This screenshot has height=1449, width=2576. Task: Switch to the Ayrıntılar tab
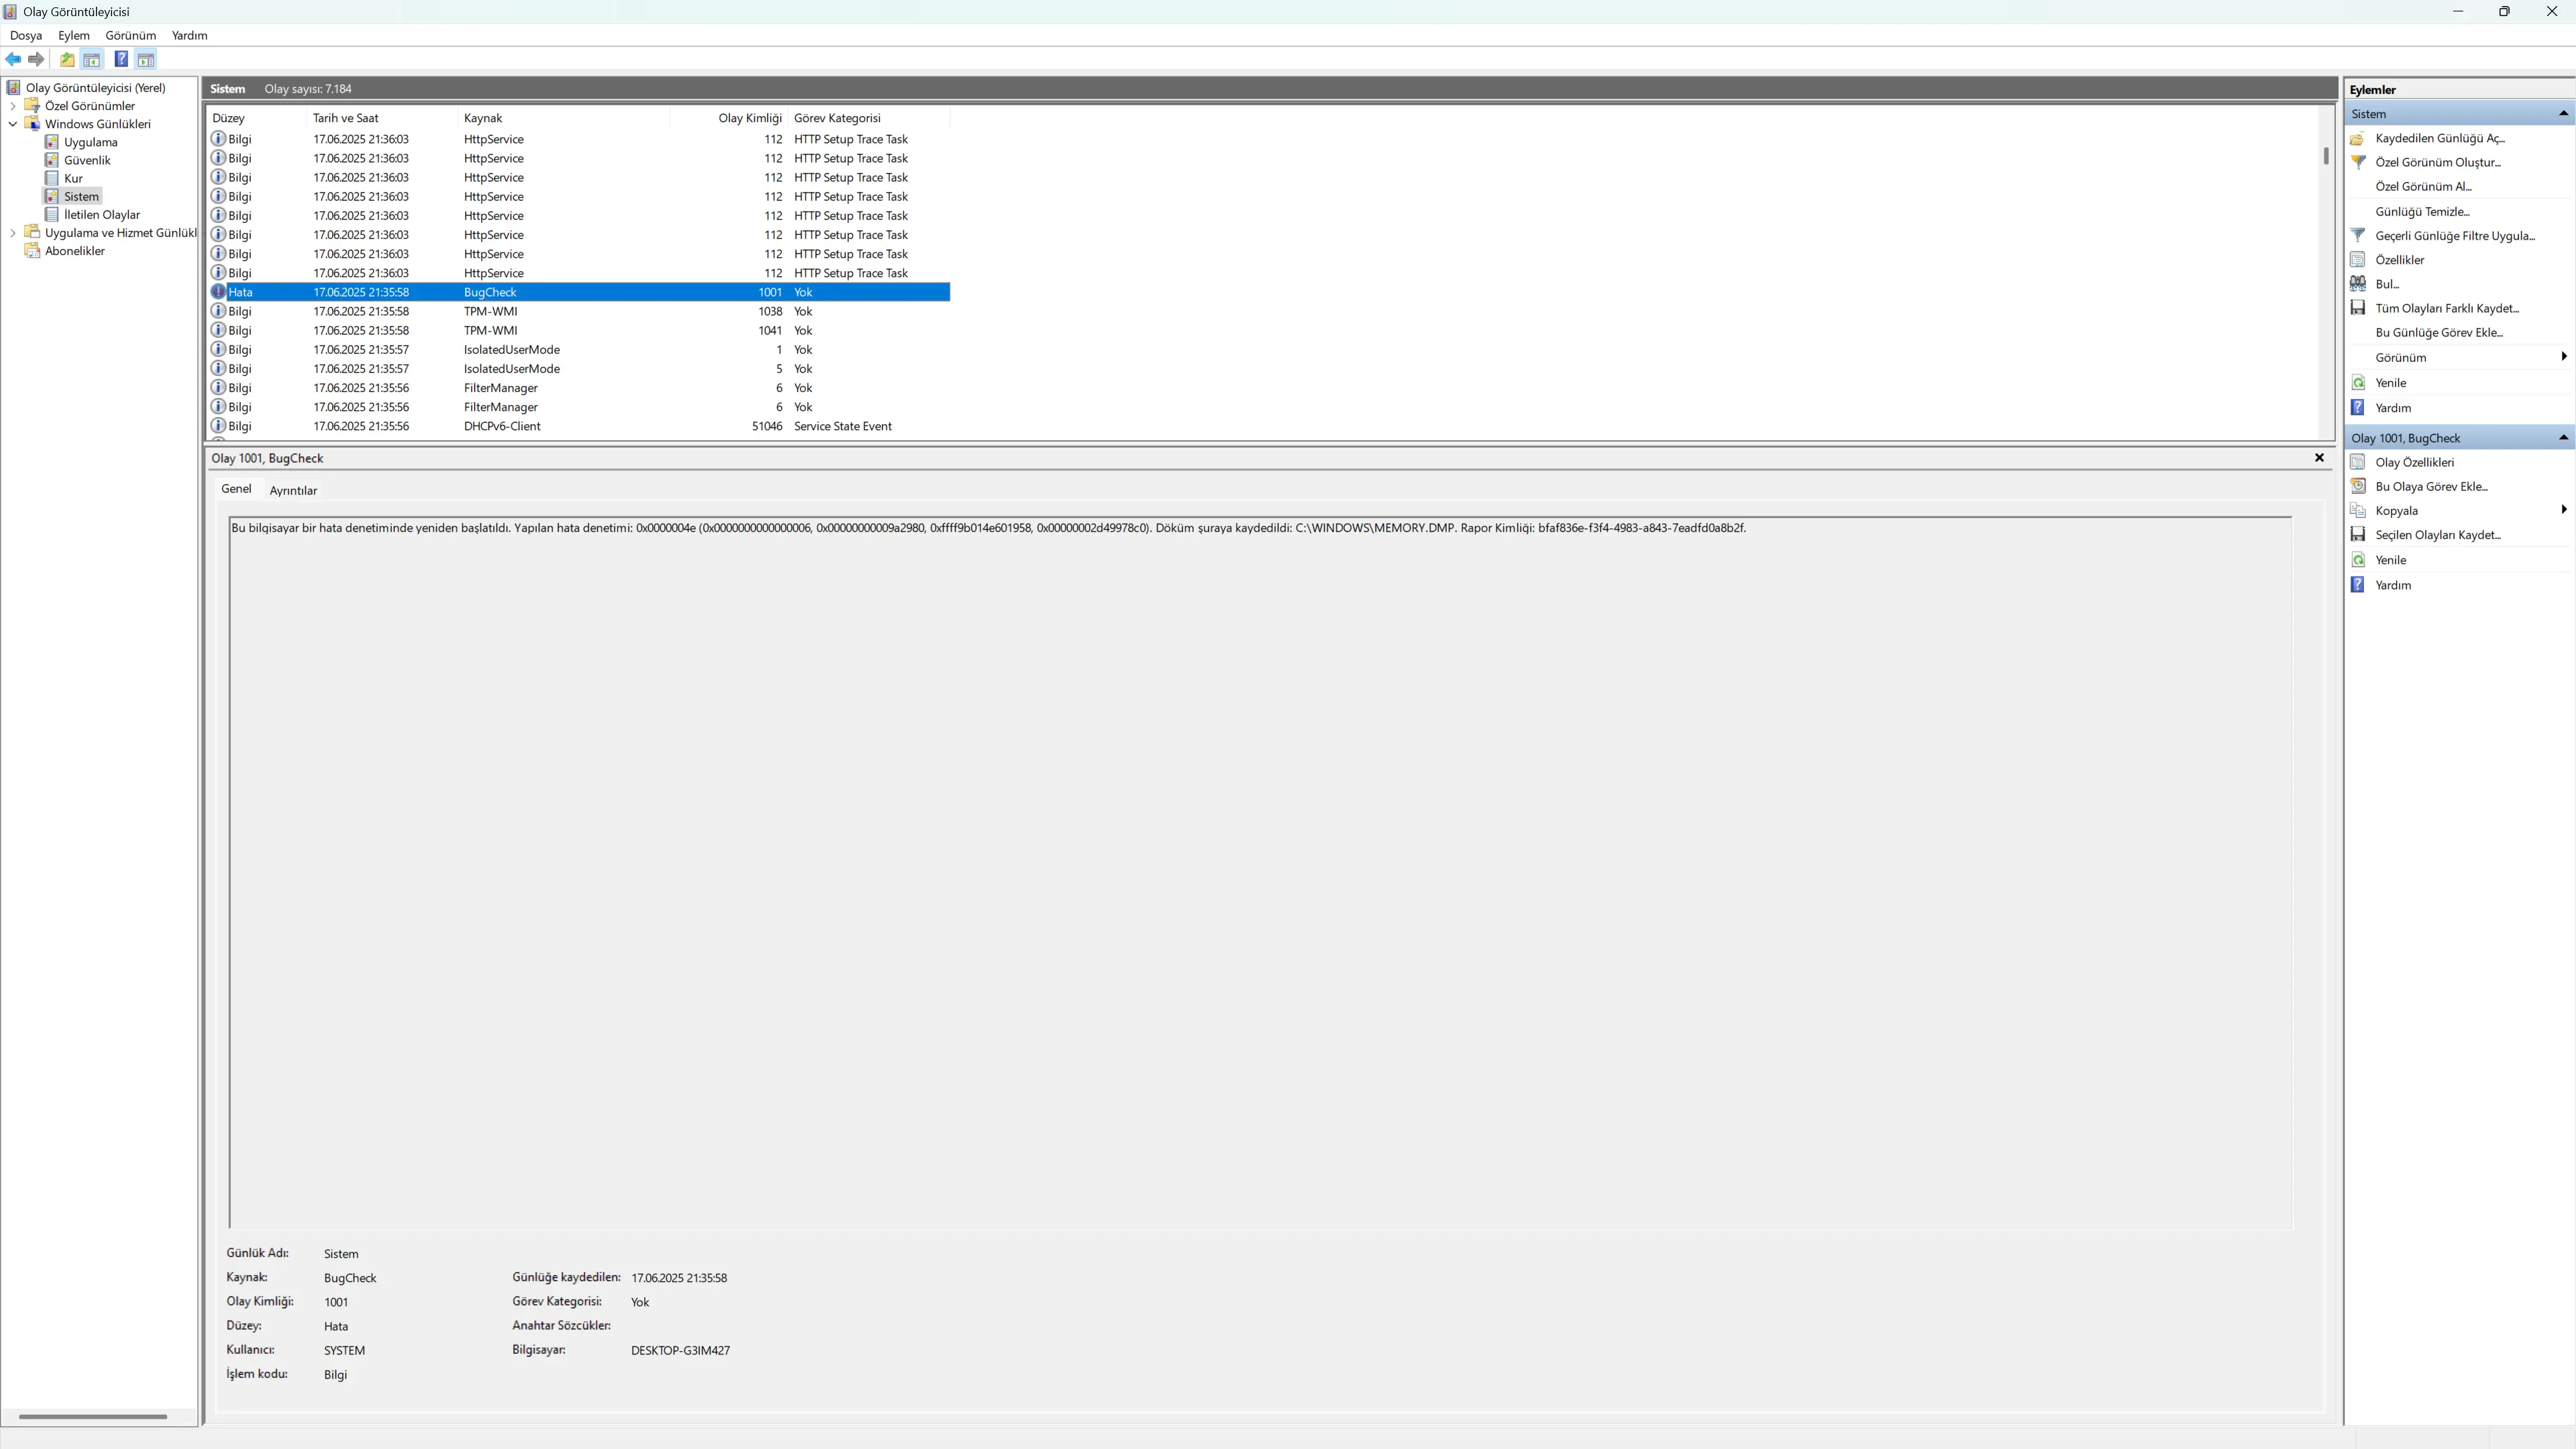(x=293, y=490)
